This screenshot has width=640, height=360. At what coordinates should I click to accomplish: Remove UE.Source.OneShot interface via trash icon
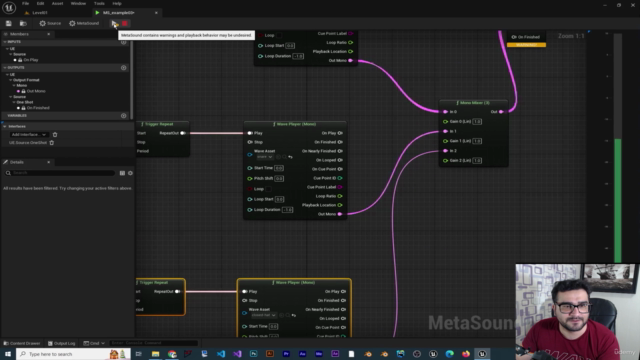52,143
